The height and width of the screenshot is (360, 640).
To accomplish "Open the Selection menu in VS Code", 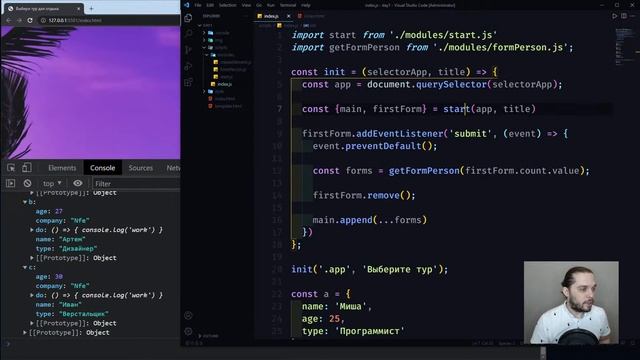I will coord(227,5).
